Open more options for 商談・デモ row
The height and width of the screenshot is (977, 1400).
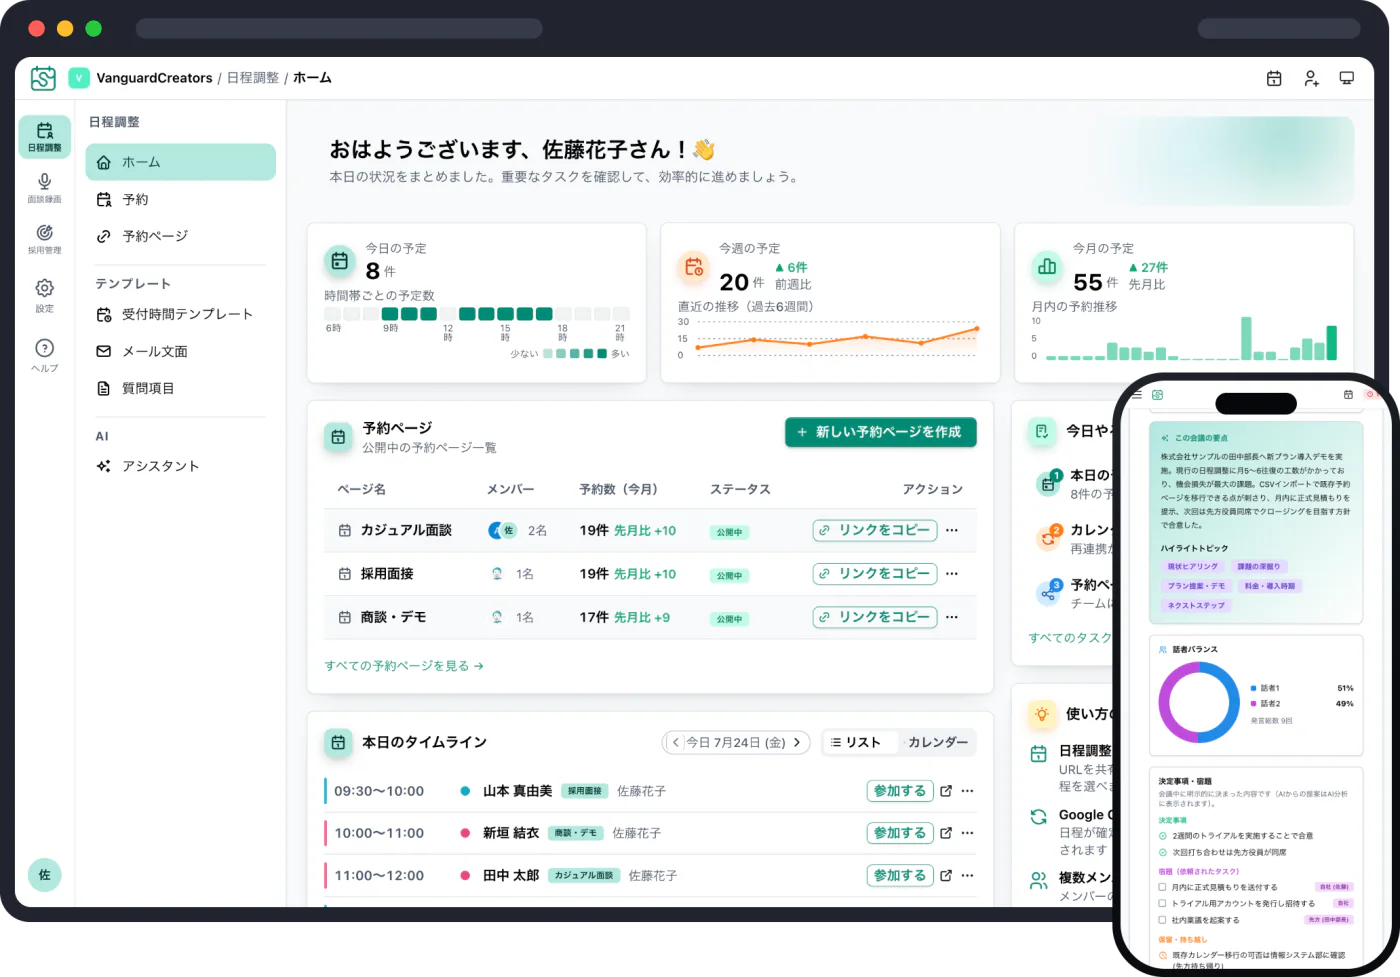tap(952, 617)
